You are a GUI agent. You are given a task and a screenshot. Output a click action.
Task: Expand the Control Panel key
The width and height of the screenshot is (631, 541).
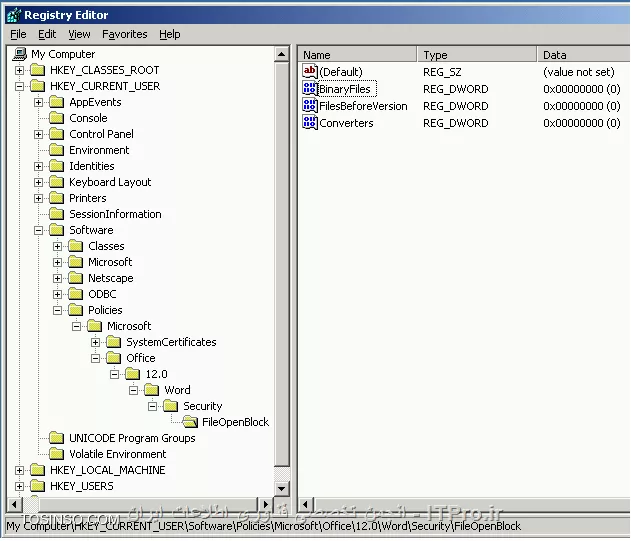tap(38, 134)
